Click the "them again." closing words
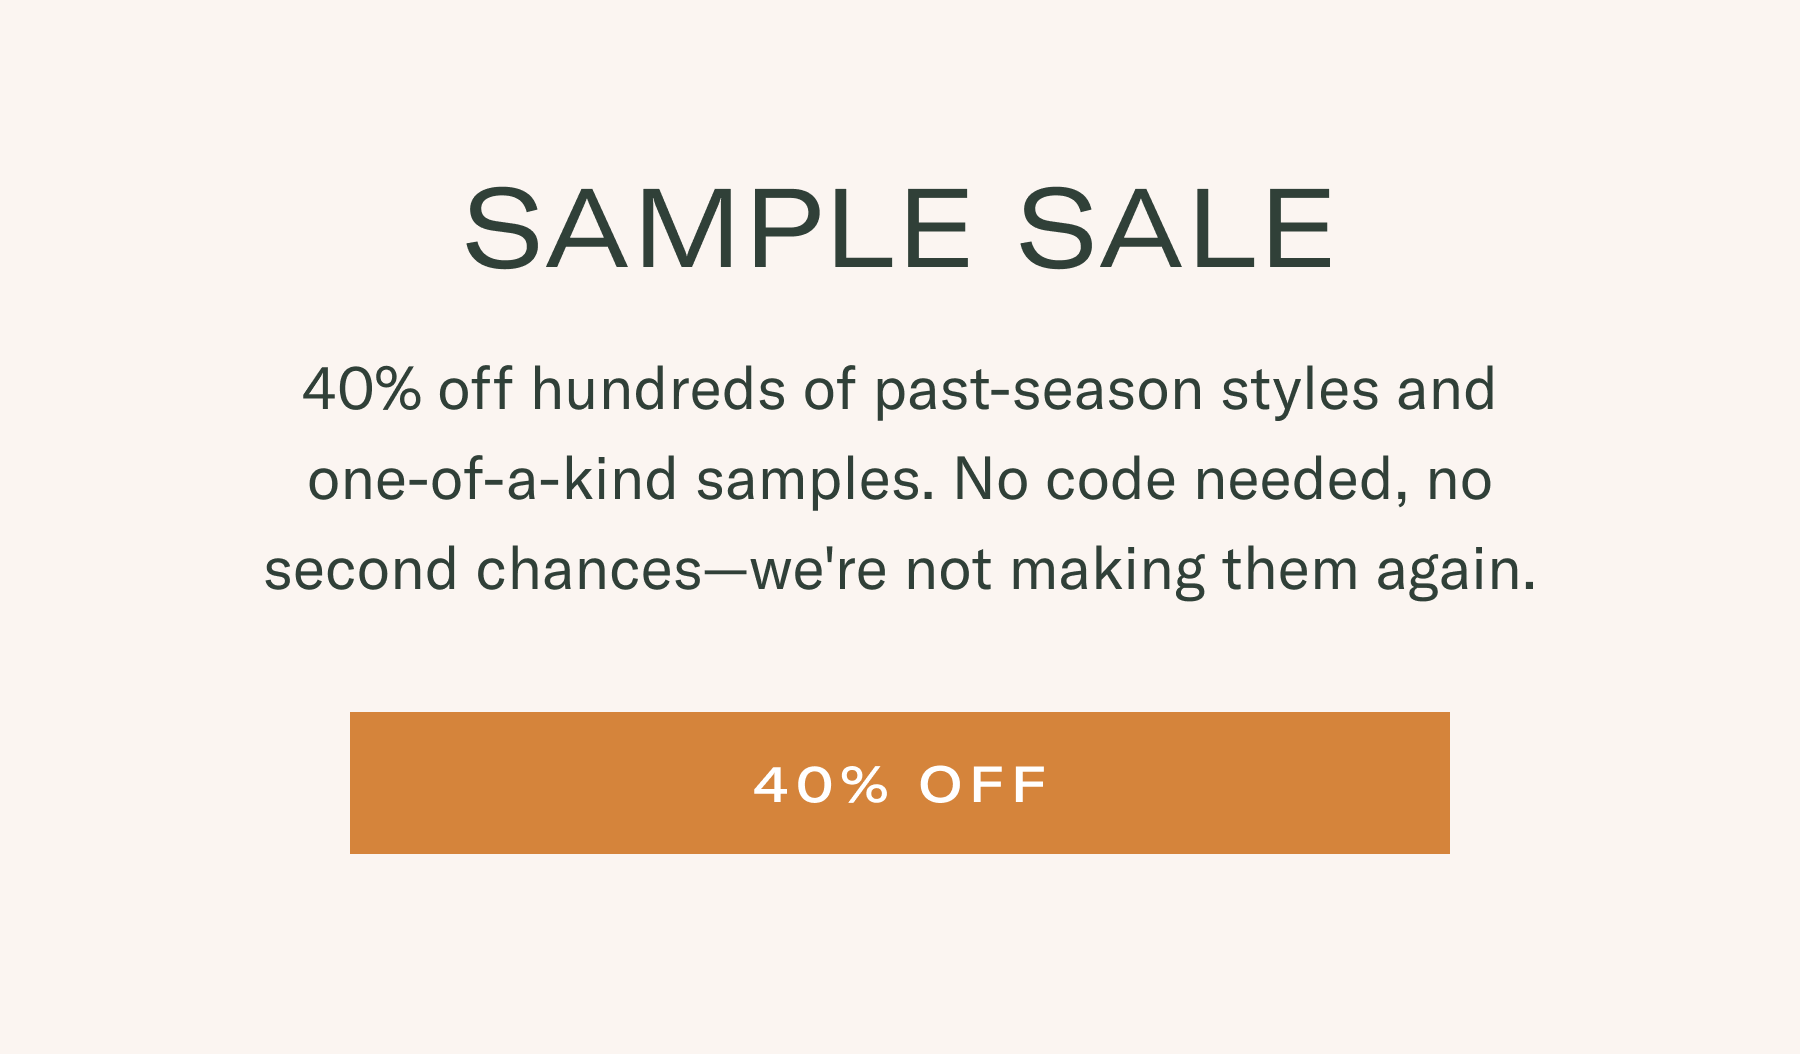The height and width of the screenshot is (1054, 1800). tap(1379, 569)
